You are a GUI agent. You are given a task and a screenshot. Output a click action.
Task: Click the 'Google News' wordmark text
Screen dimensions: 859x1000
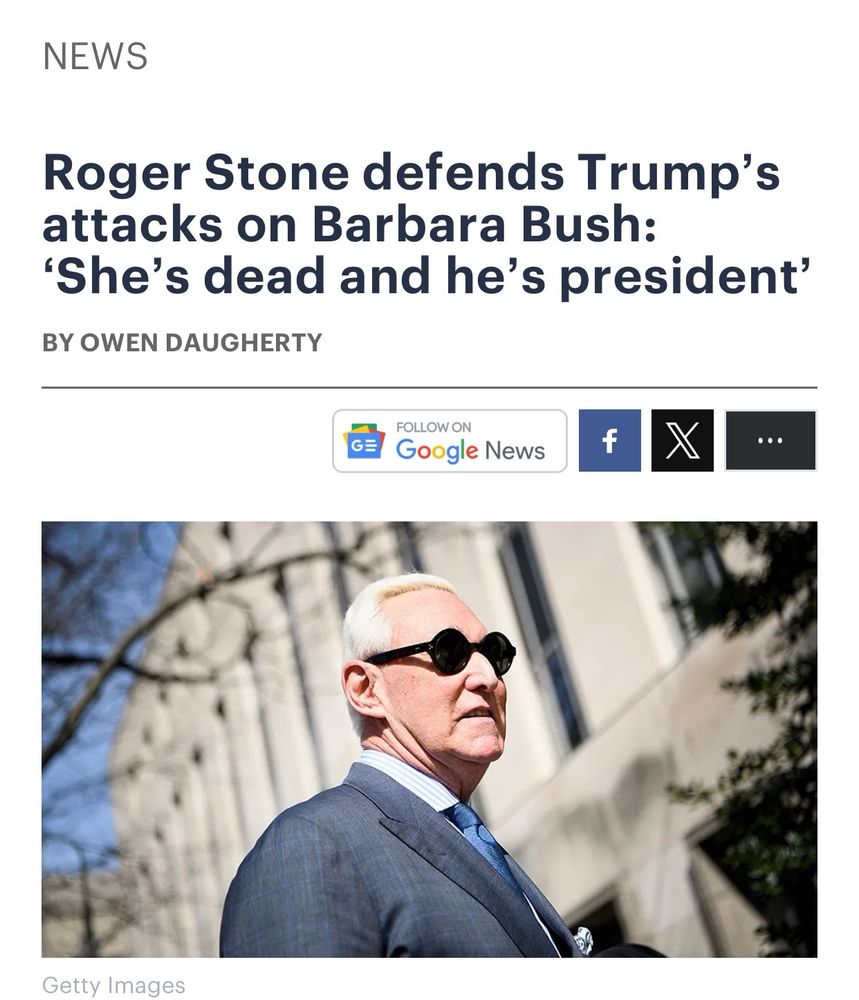470,450
